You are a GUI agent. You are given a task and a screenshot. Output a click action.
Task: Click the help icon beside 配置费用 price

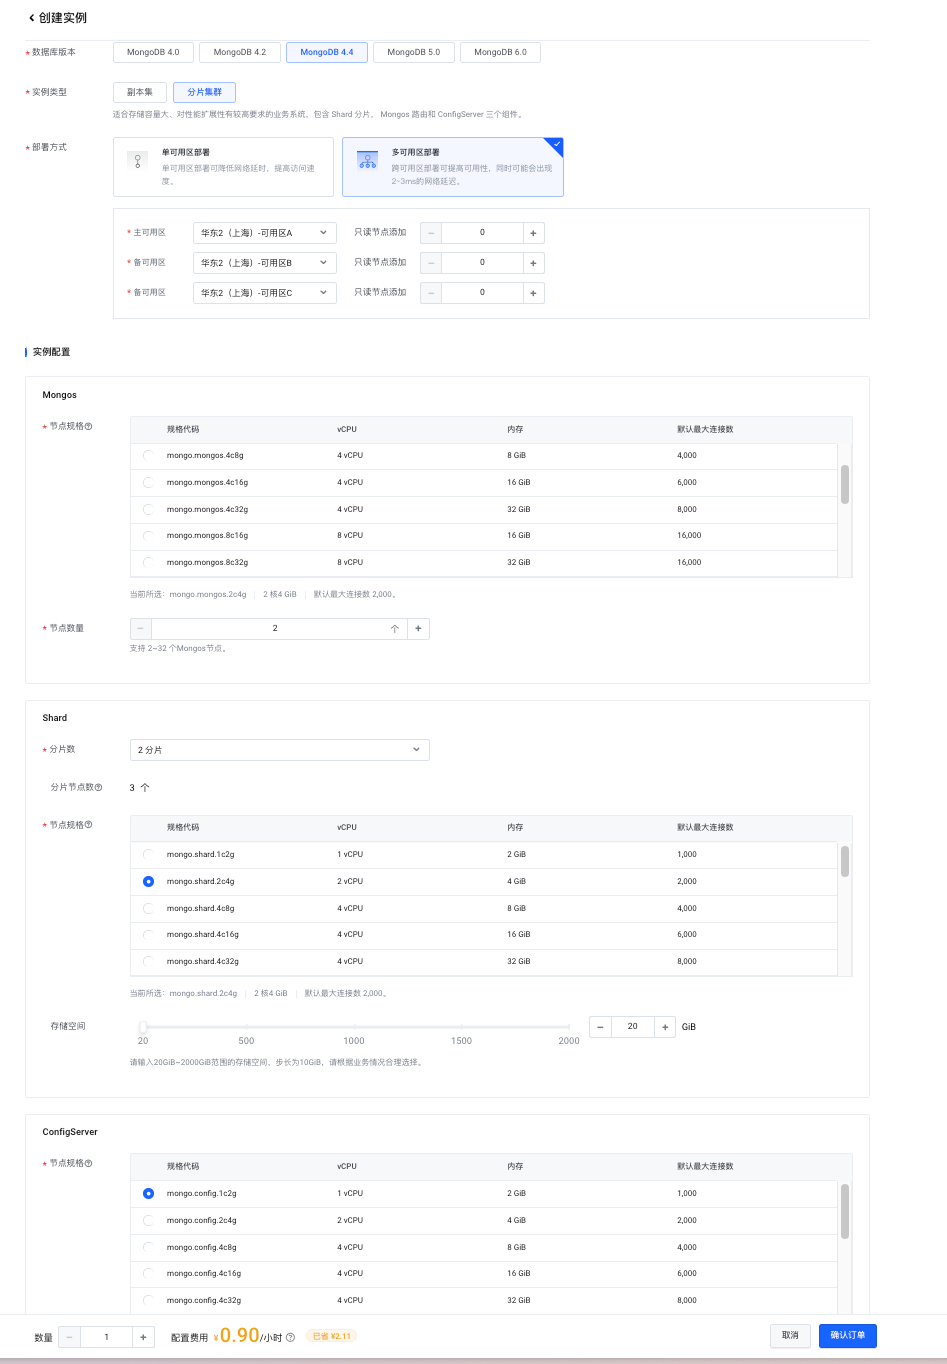(x=290, y=1336)
